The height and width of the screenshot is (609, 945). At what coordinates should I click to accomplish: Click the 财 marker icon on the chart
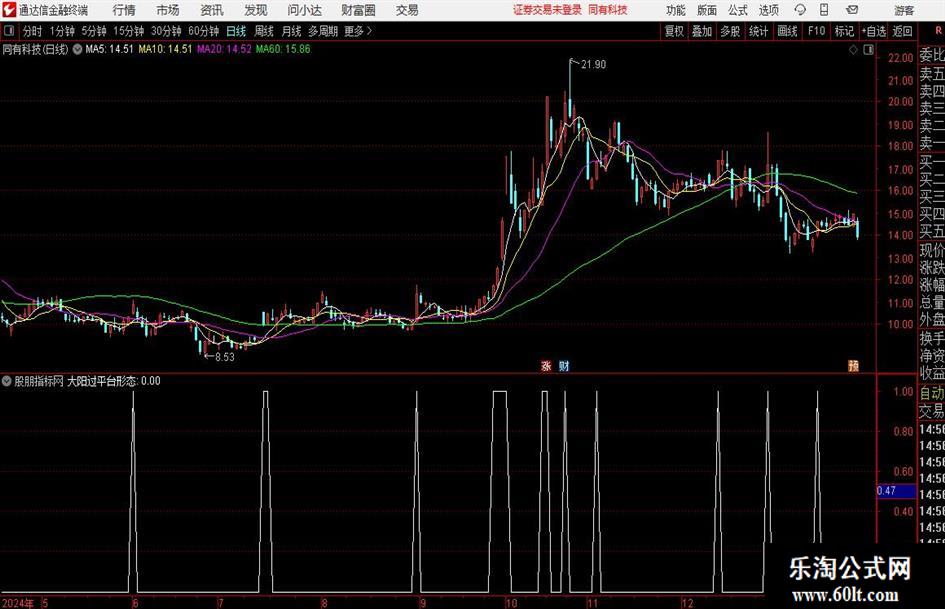tap(564, 365)
